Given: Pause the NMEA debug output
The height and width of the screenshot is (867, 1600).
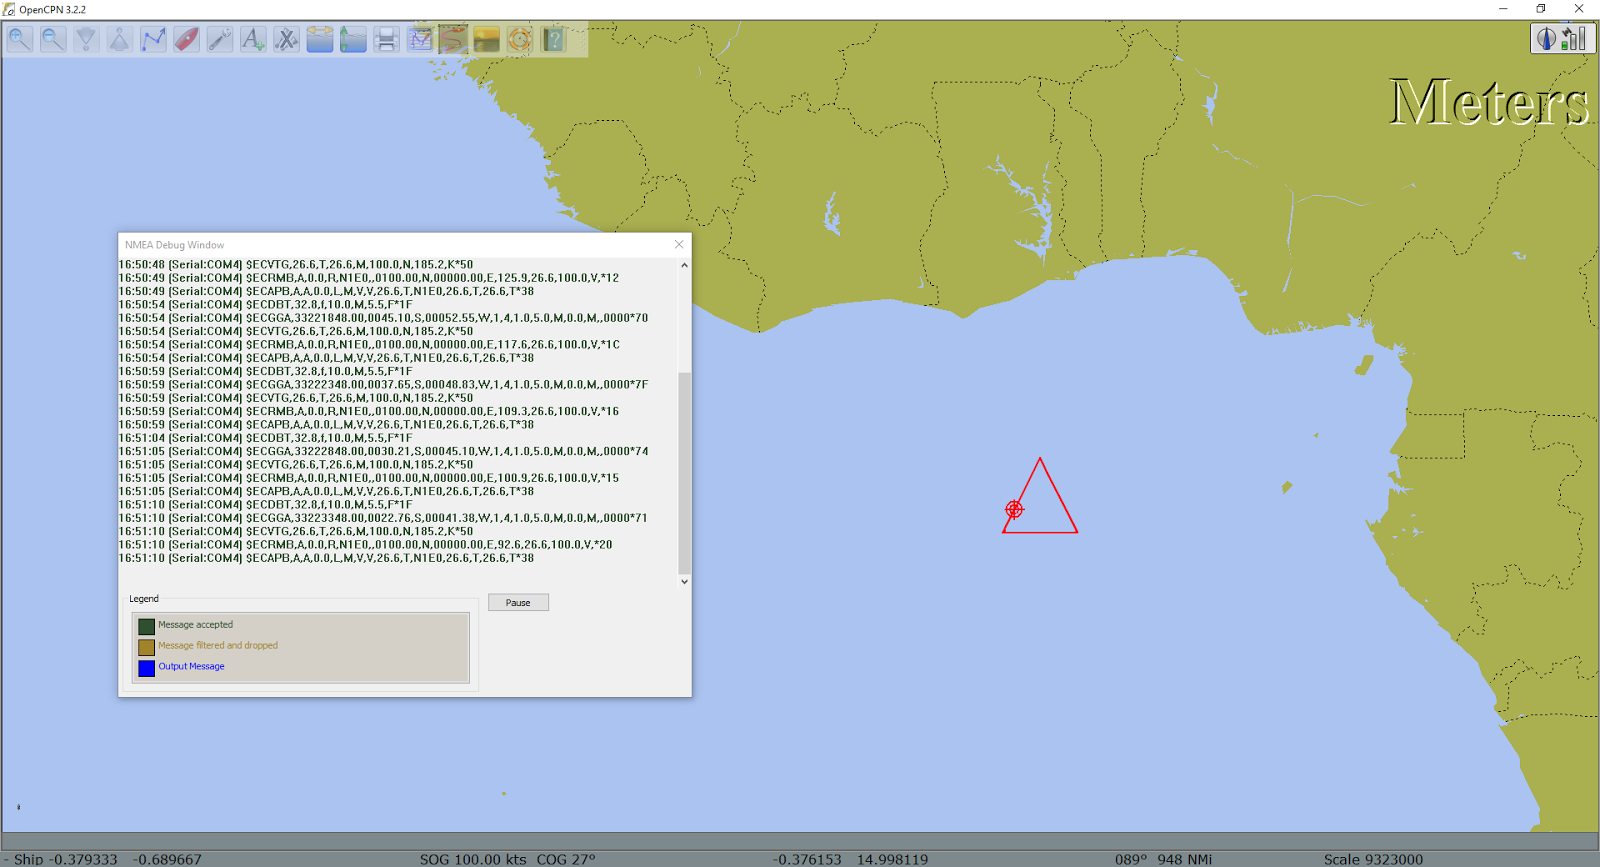Looking at the screenshot, I should [x=518, y=602].
